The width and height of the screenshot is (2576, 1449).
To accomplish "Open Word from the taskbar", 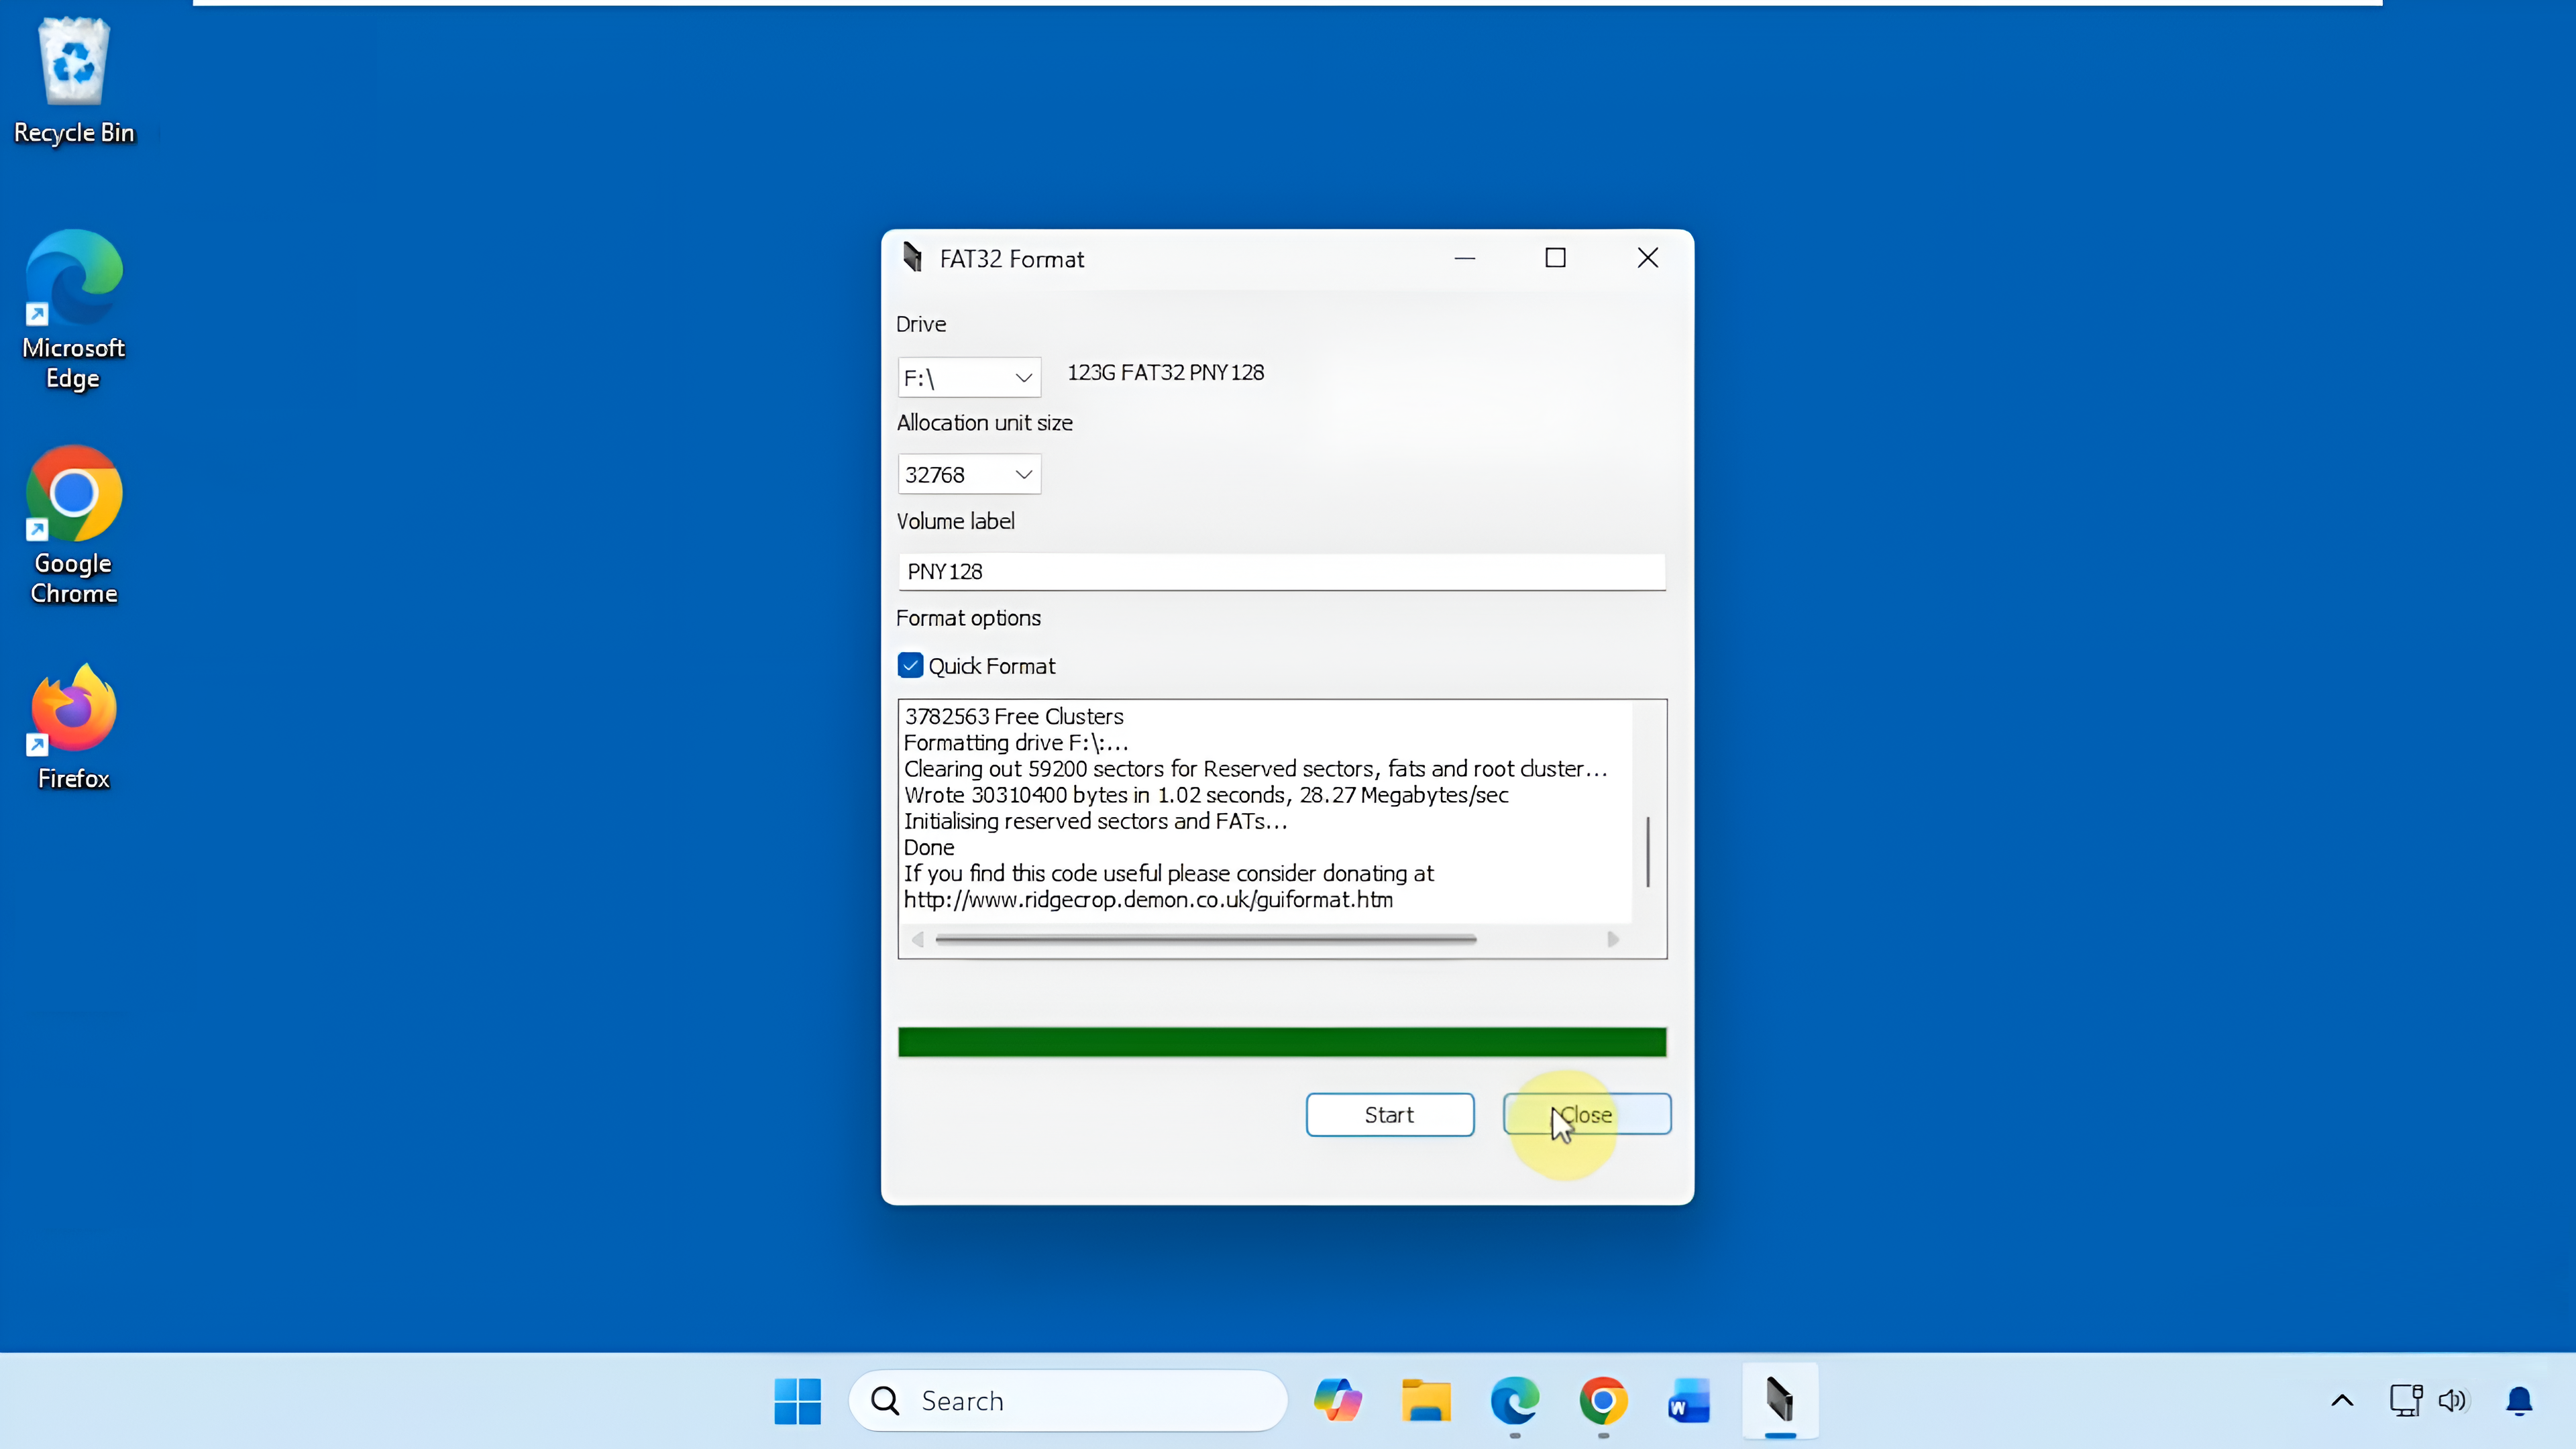I will click(x=1689, y=1400).
